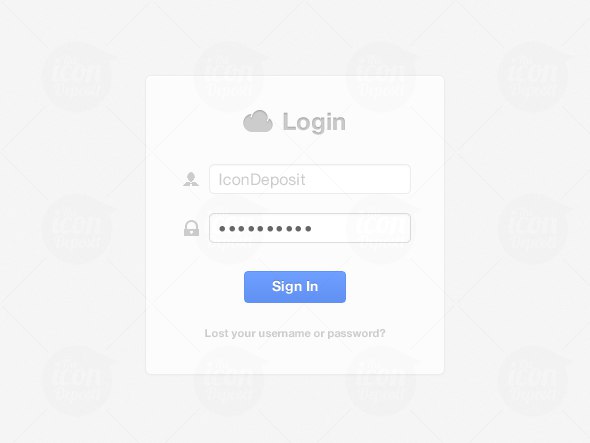590x443 pixels.
Task: Submit the form using Sign In
Action: [x=295, y=287]
